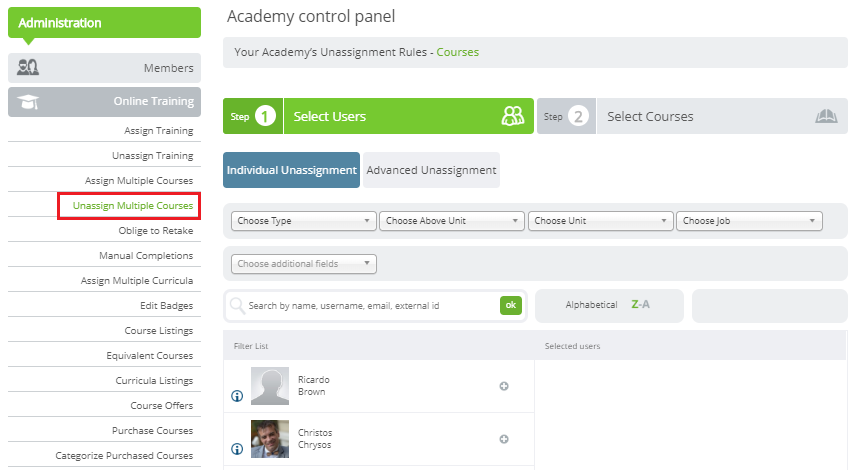Open the info icon for Christos Chrysos
This screenshot has height=470, width=857.
[237, 449]
